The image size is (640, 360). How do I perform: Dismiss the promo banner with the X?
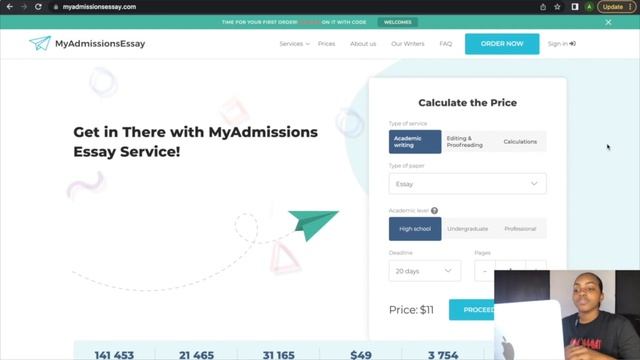(608, 22)
